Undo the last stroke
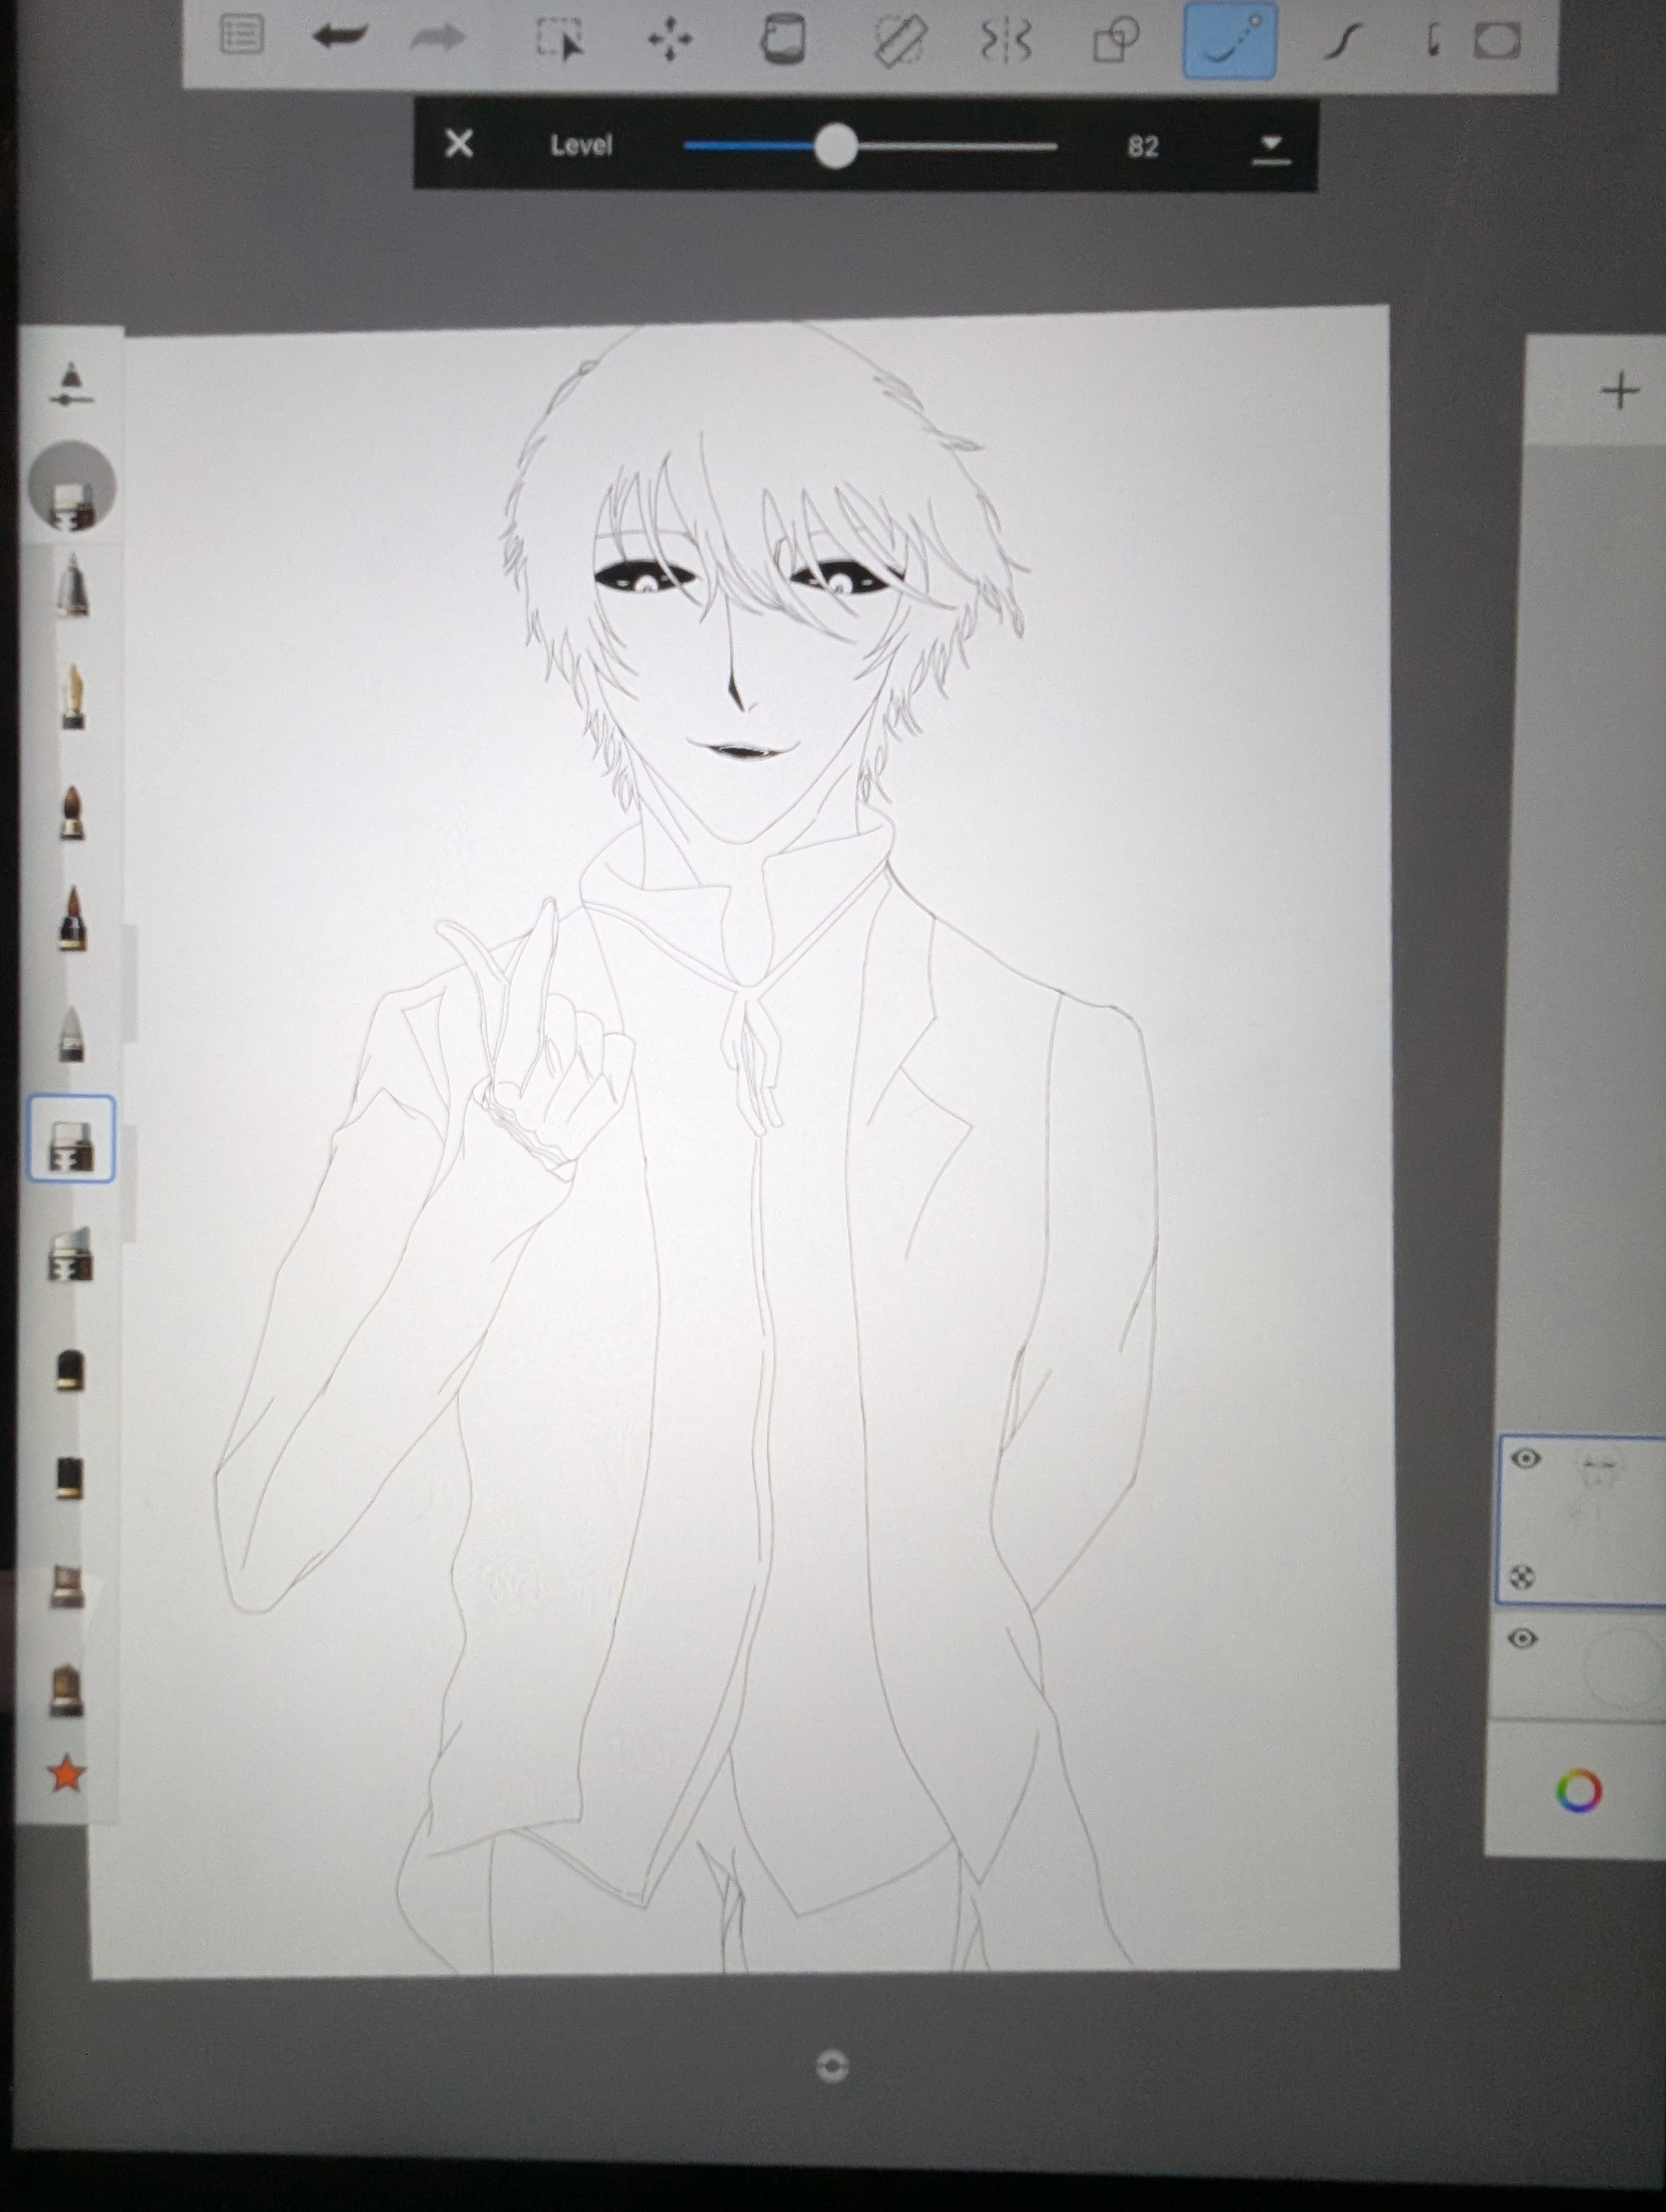Screen dimensions: 1666x2212 (340, 37)
